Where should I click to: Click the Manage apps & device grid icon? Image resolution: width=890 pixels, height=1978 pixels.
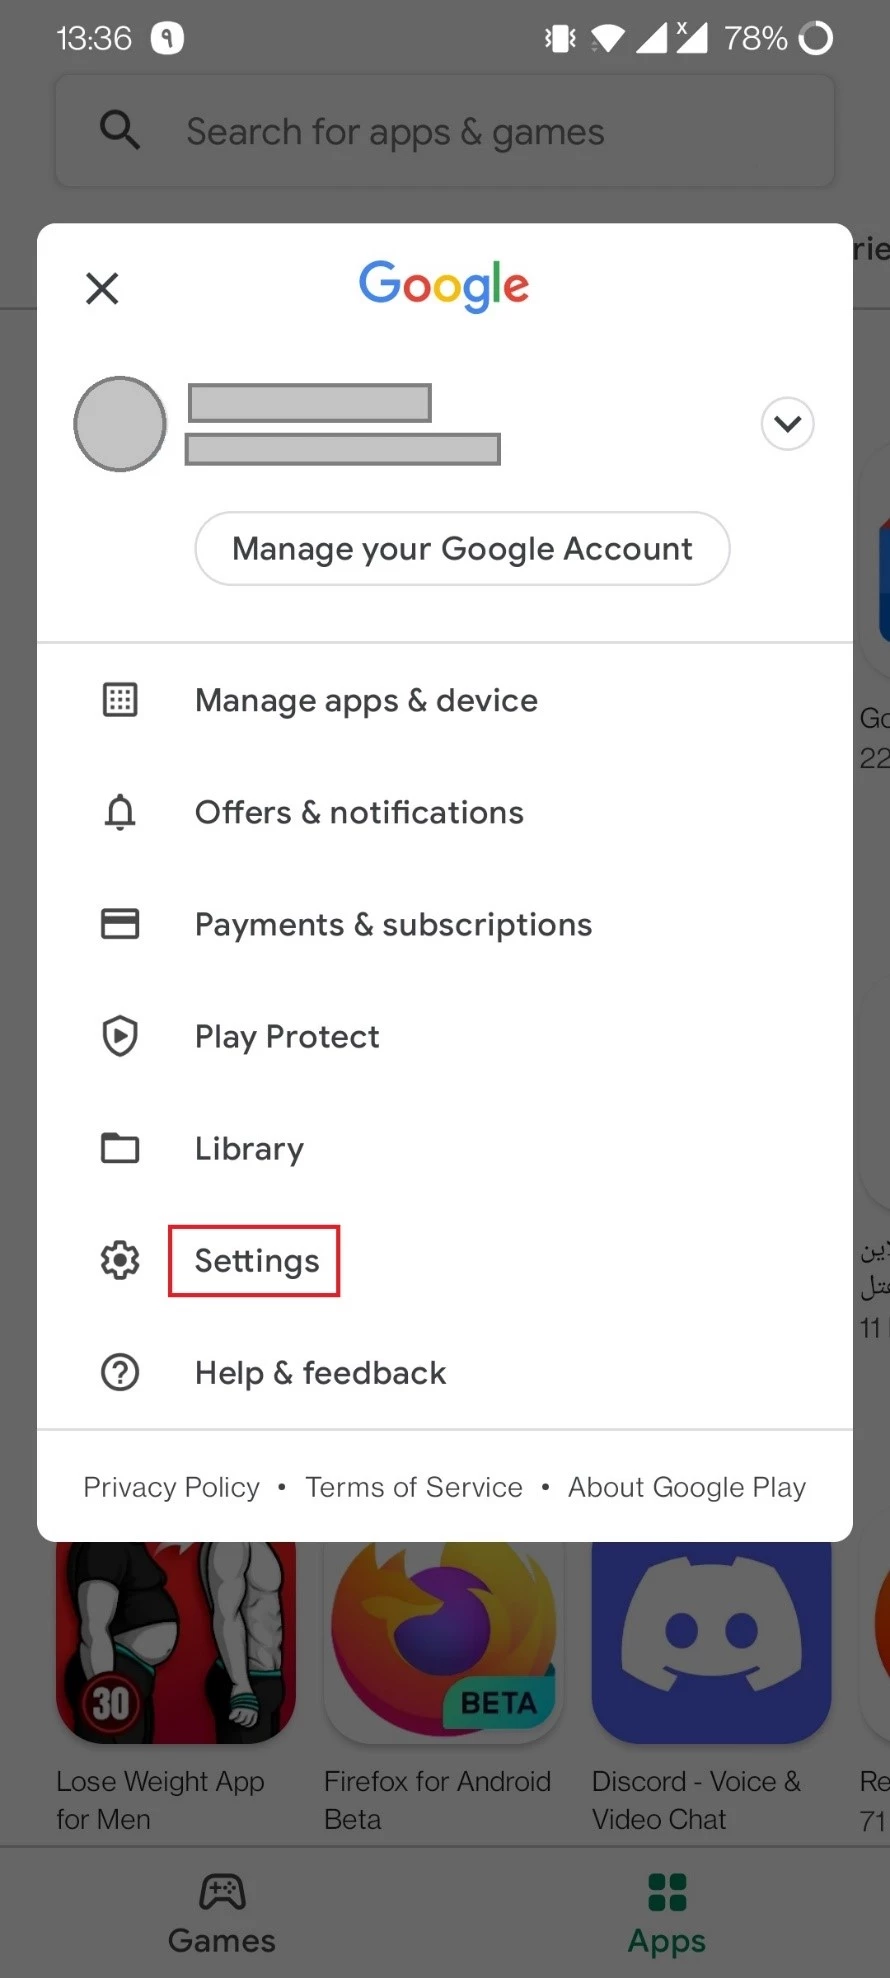pyautogui.click(x=120, y=700)
